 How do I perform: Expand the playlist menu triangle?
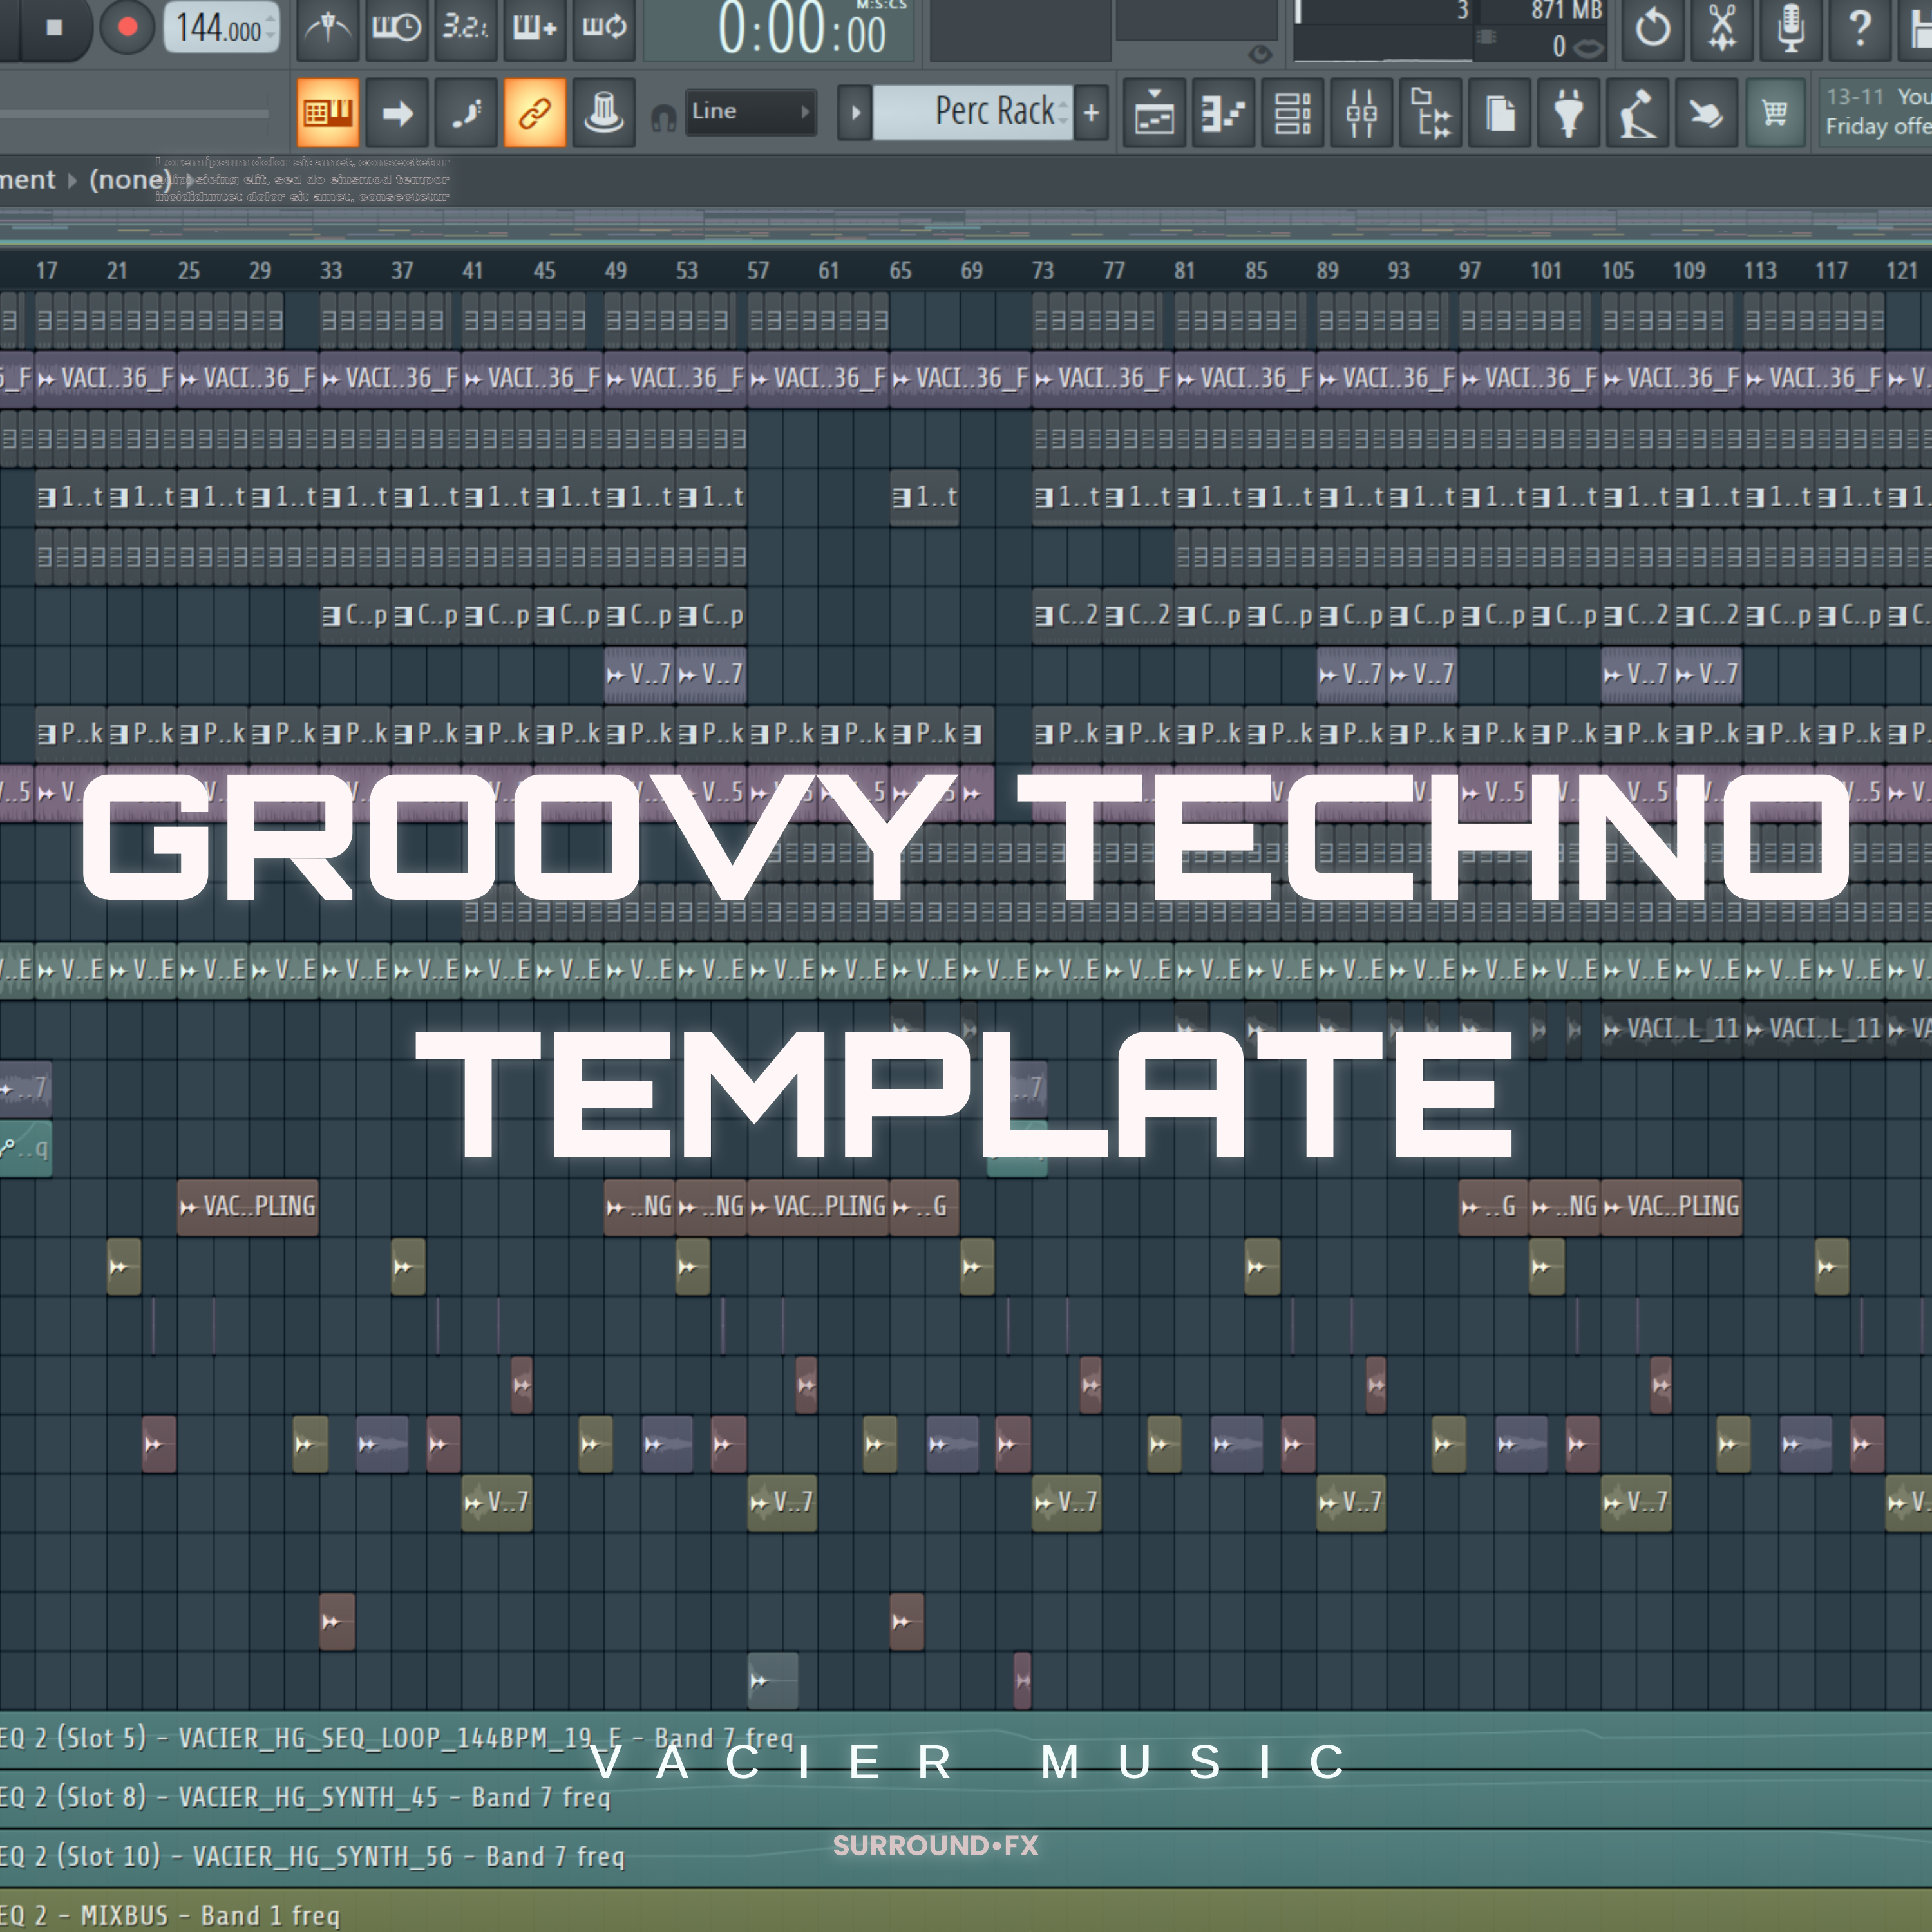click(856, 112)
